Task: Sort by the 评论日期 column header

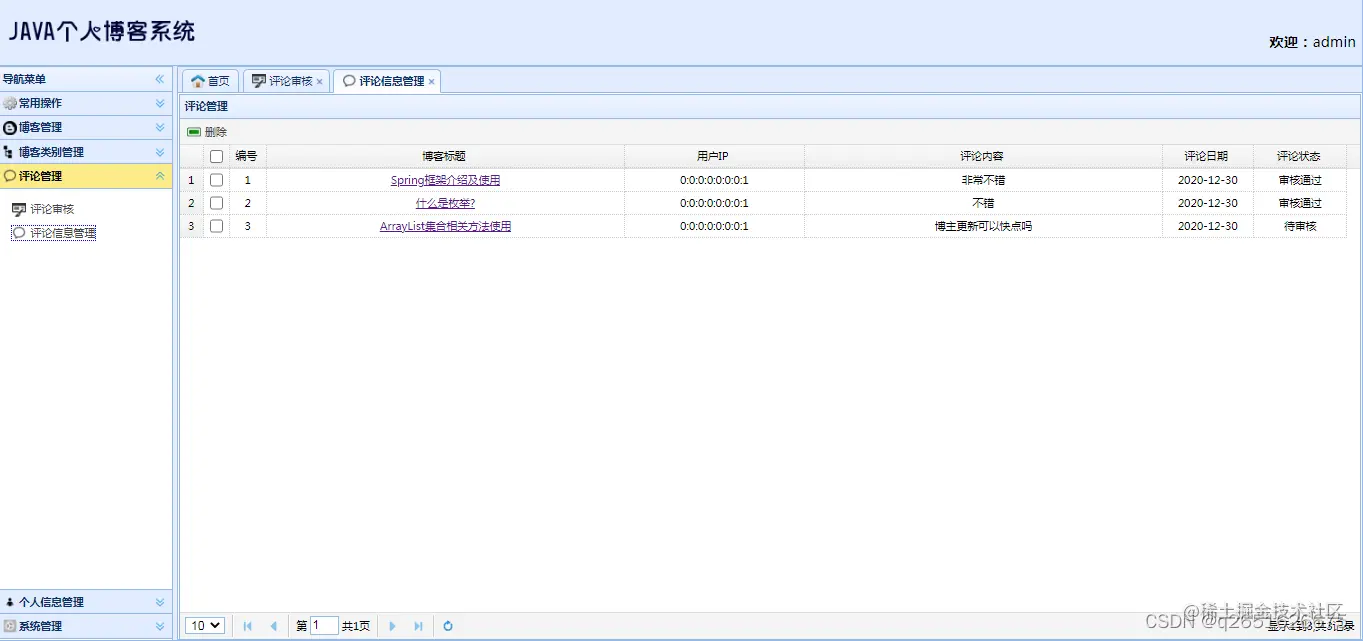Action: (x=1207, y=156)
